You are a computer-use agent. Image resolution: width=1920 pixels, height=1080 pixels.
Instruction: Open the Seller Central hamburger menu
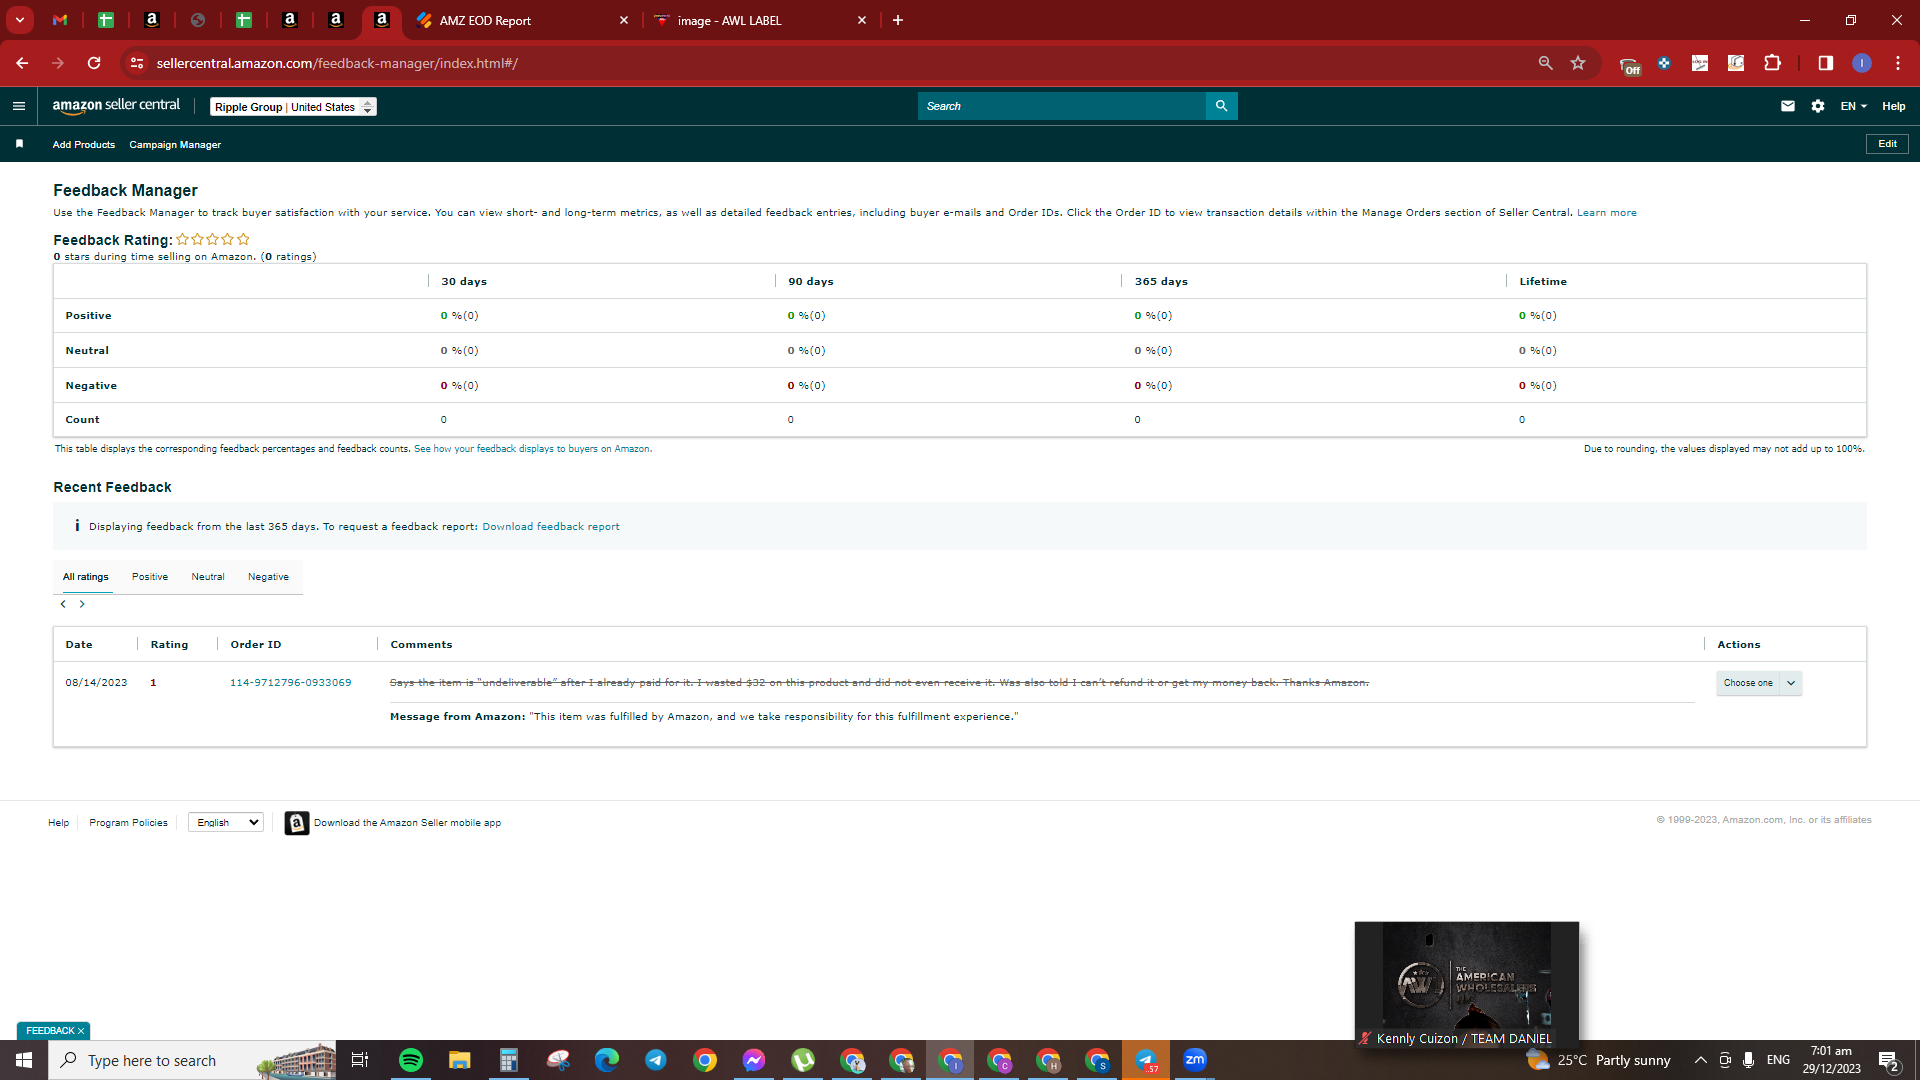[19, 106]
